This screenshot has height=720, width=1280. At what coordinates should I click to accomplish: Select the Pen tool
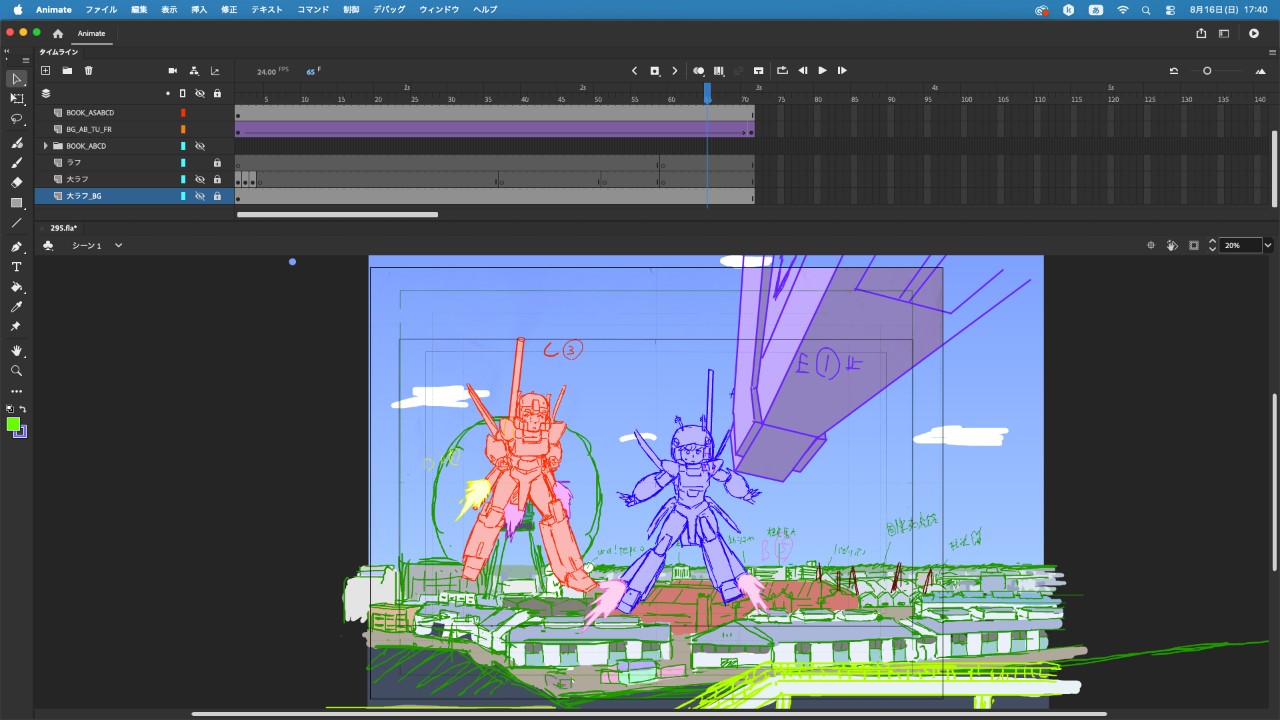tap(16, 246)
